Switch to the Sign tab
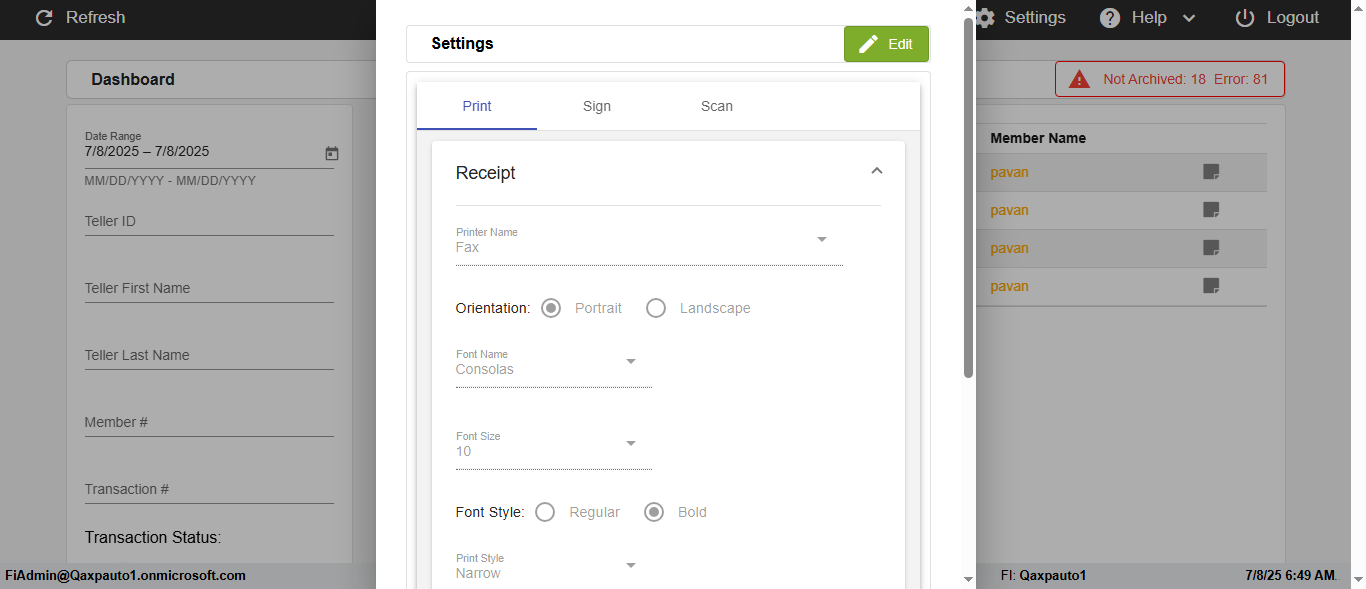This screenshot has width=1366, height=589. point(597,106)
